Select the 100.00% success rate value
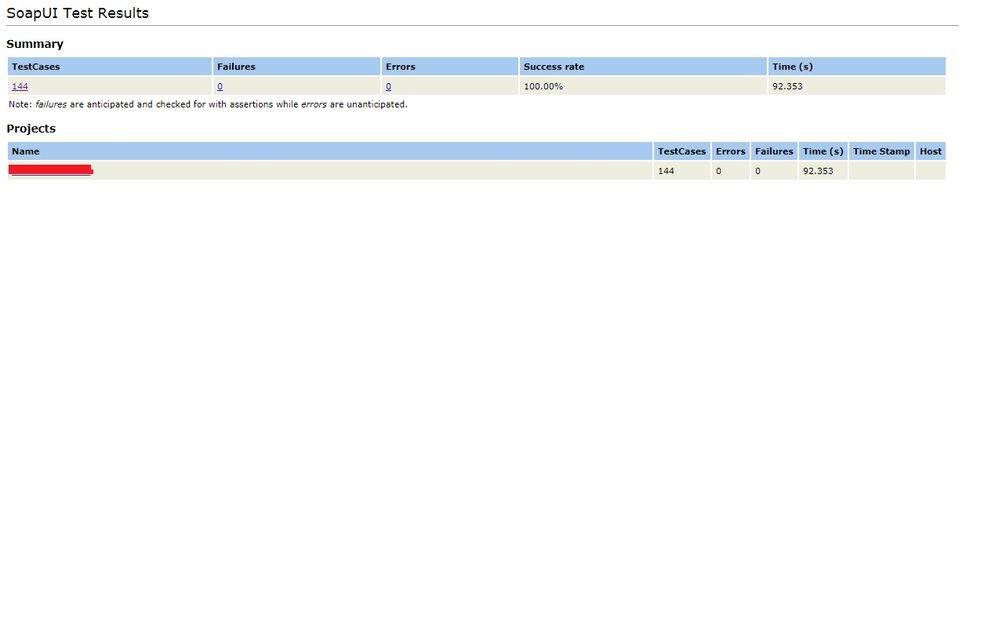Viewport: 999px width, 632px height. tap(543, 87)
